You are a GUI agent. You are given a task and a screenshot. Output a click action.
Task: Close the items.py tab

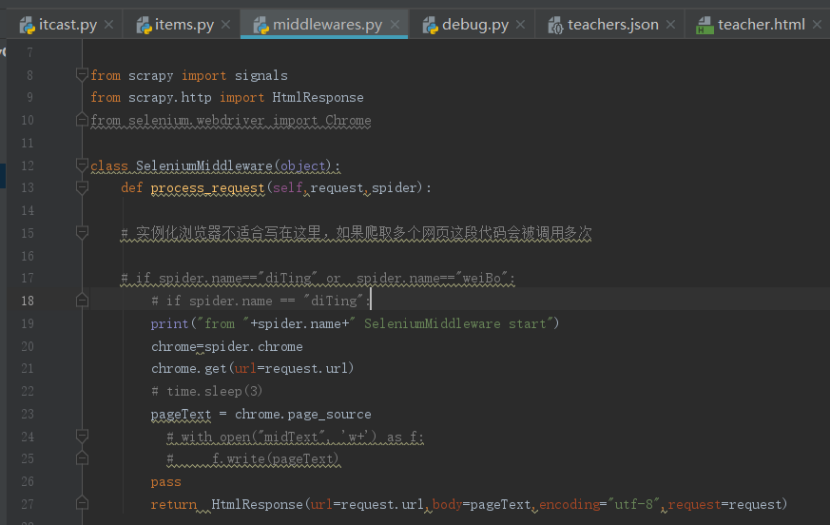pyautogui.click(x=225, y=24)
